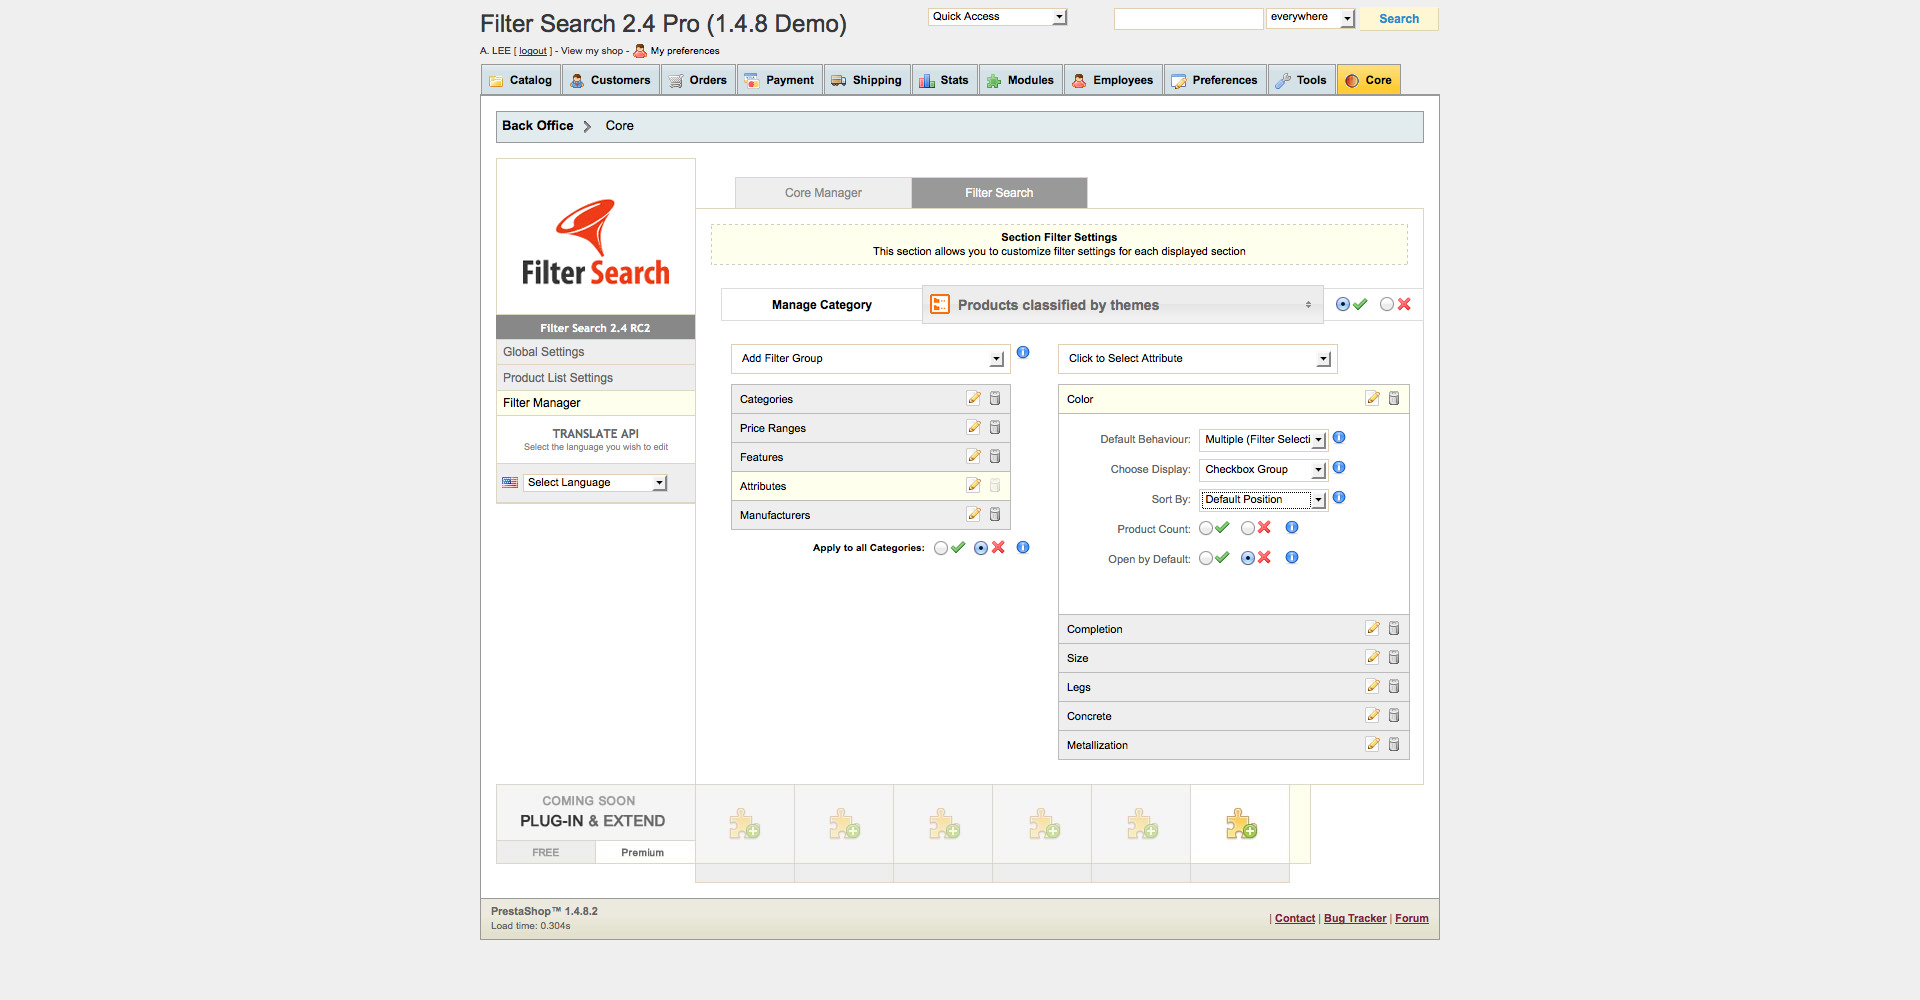Open the Customers tab
The height and width of the screenshot is (1000, 1920).
611,80
